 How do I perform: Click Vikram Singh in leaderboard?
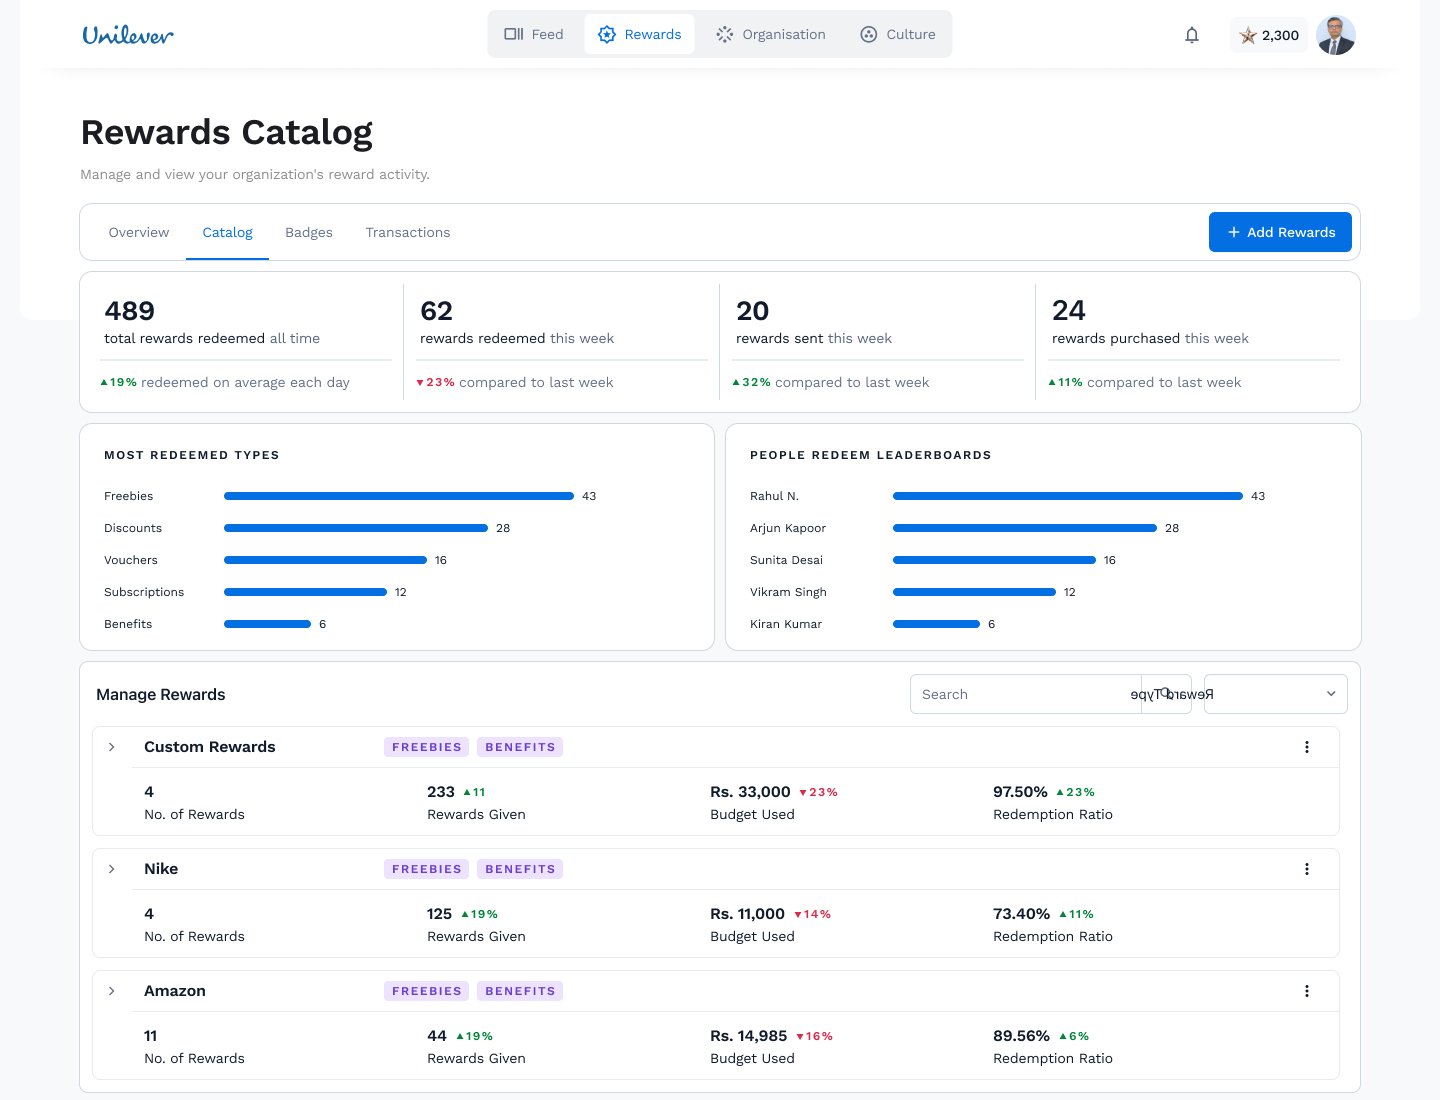tap(788, 592)
